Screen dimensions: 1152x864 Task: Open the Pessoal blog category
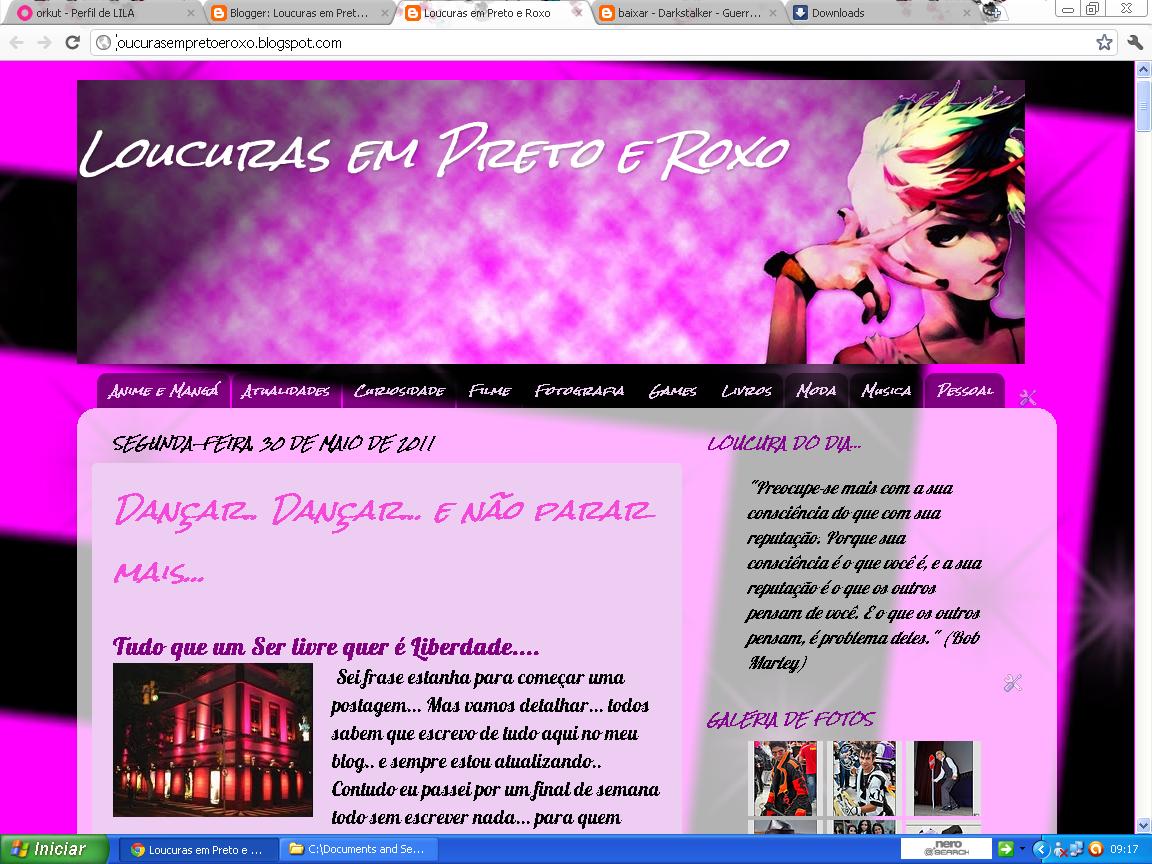tap(965, 390)
